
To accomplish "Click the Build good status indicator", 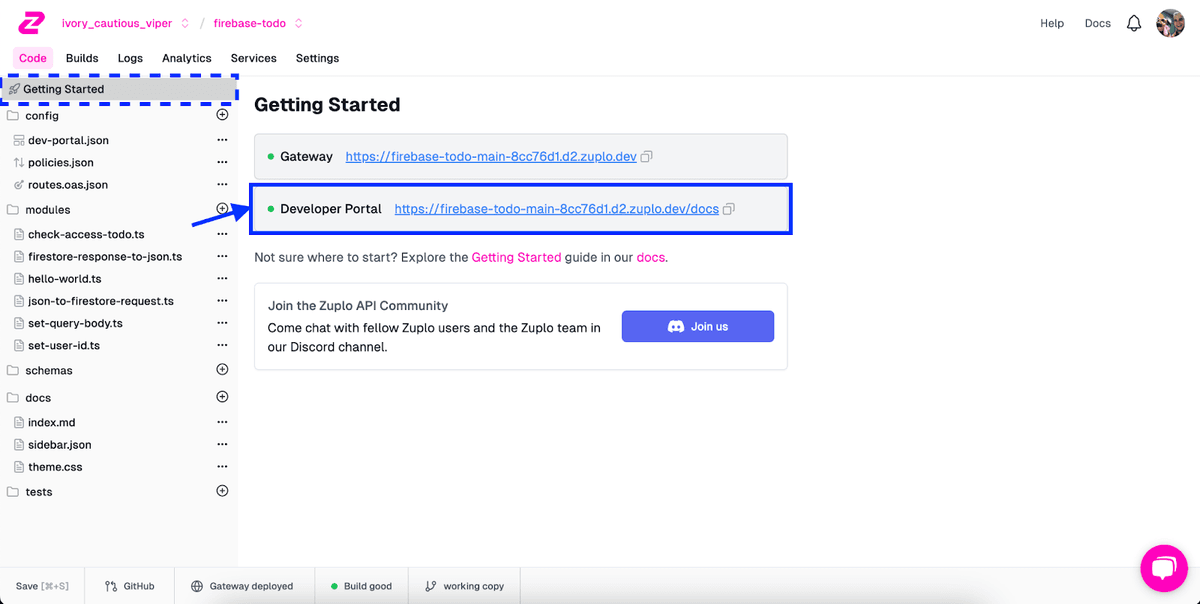I will coord(361,585).
